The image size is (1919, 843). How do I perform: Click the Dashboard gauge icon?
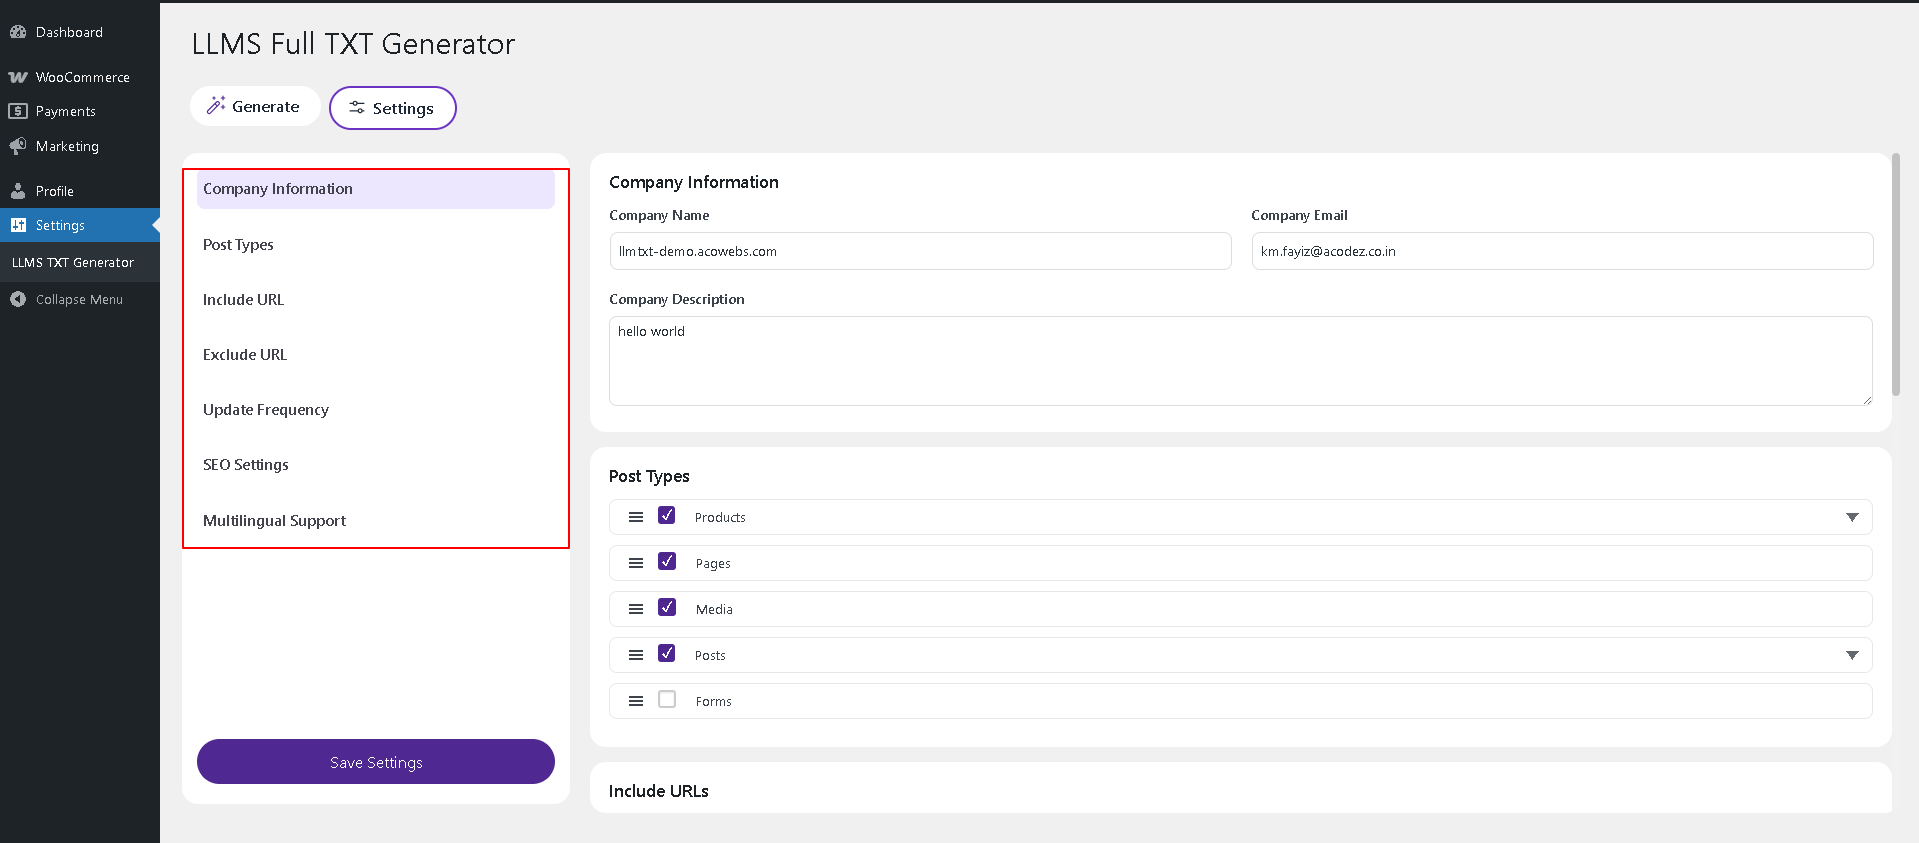[x=18, y=32]
